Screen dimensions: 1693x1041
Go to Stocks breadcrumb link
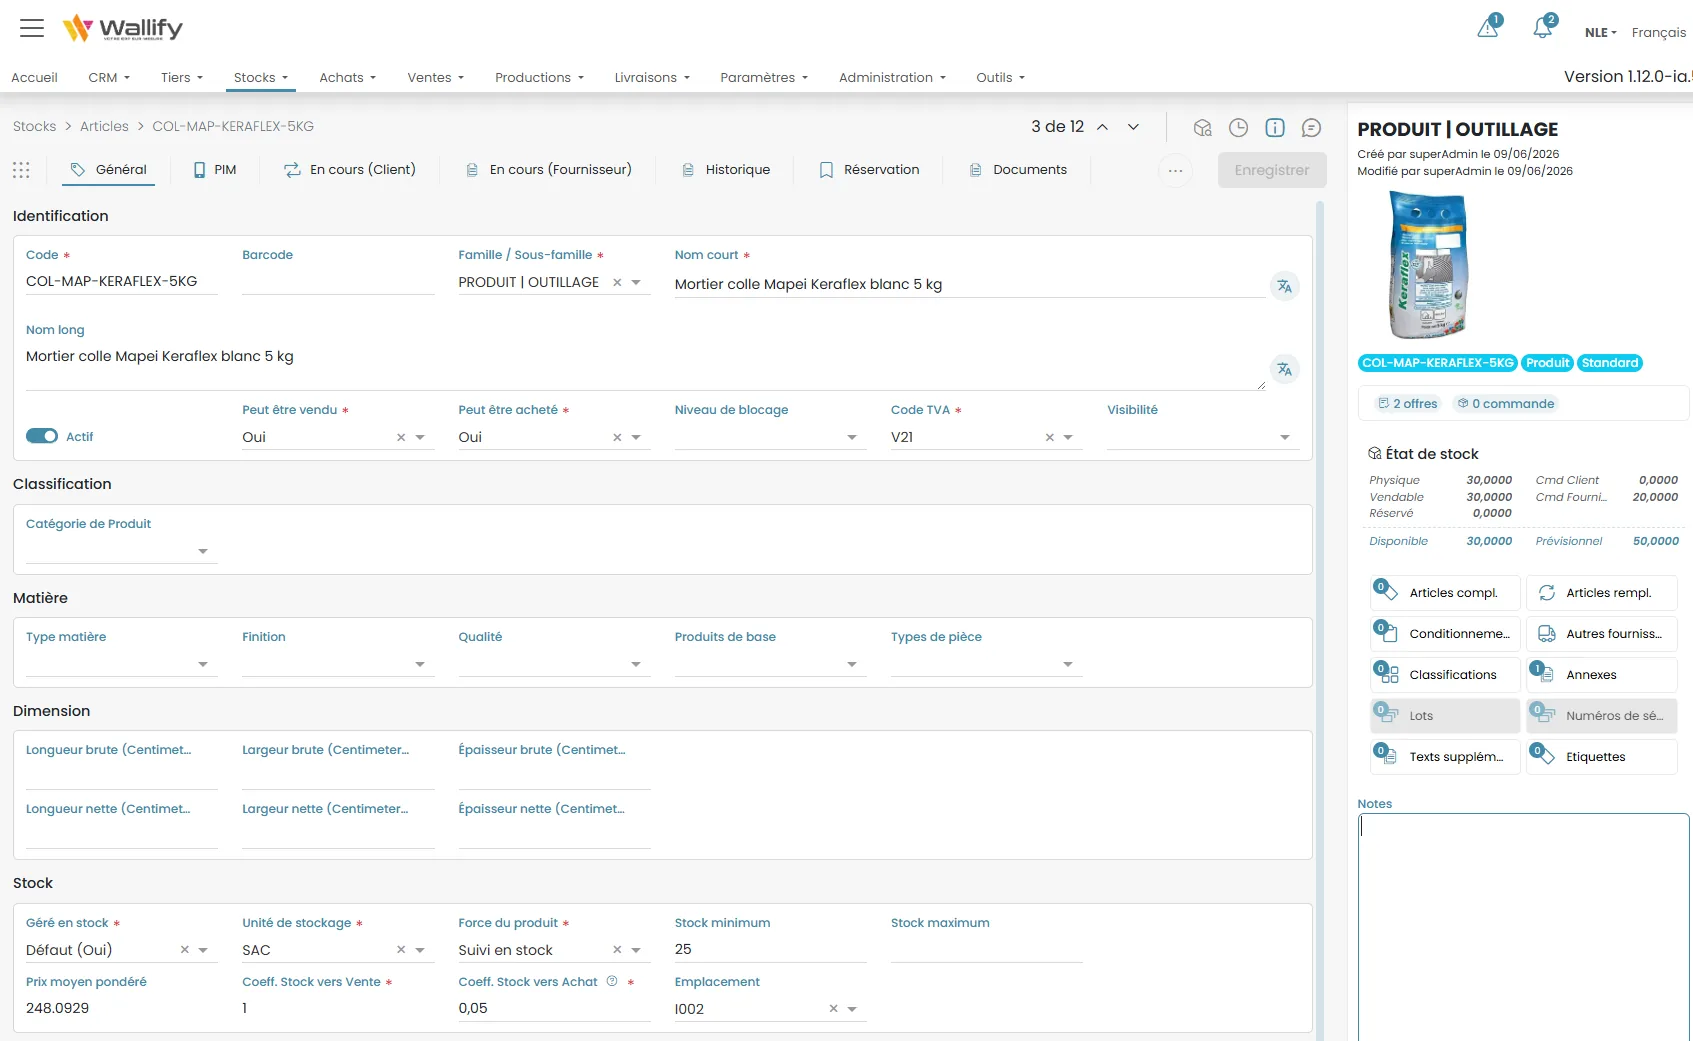tap(34, 126)
